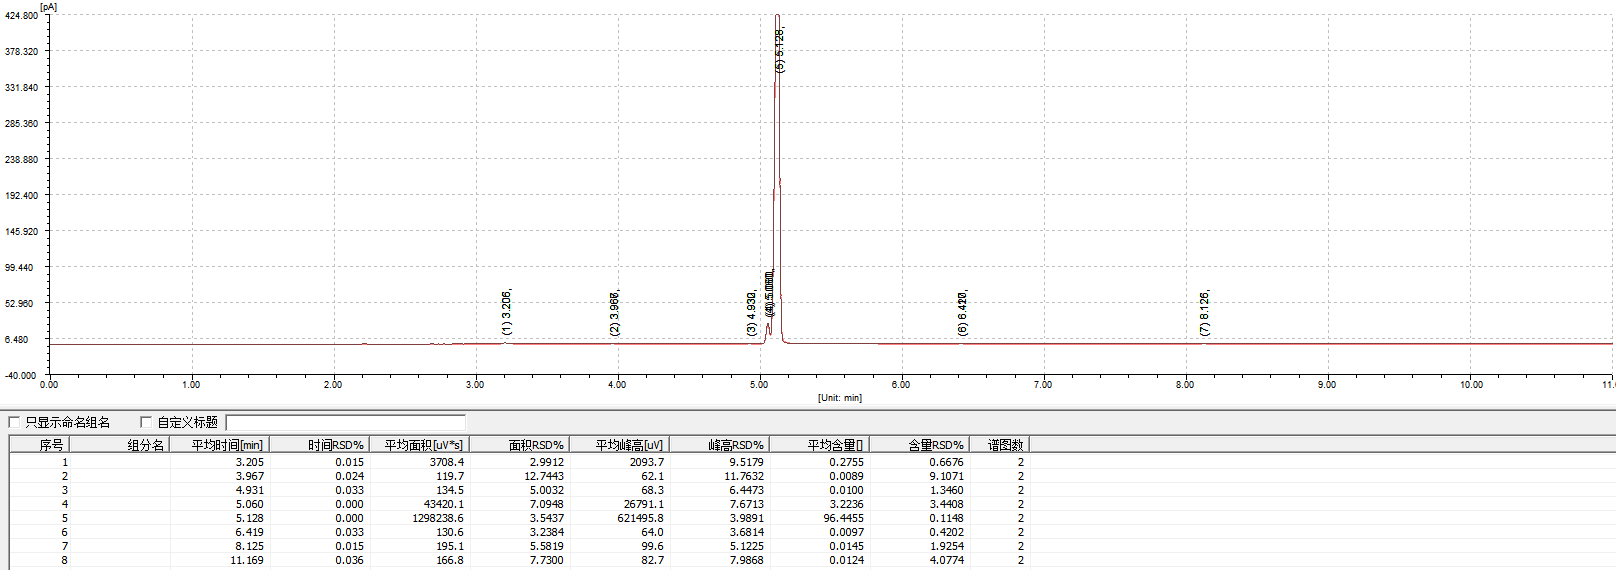Click peak label (1) 3.206 on chromatogram
The width and height of the screenshot is (1616, 570).
[507, 312]
